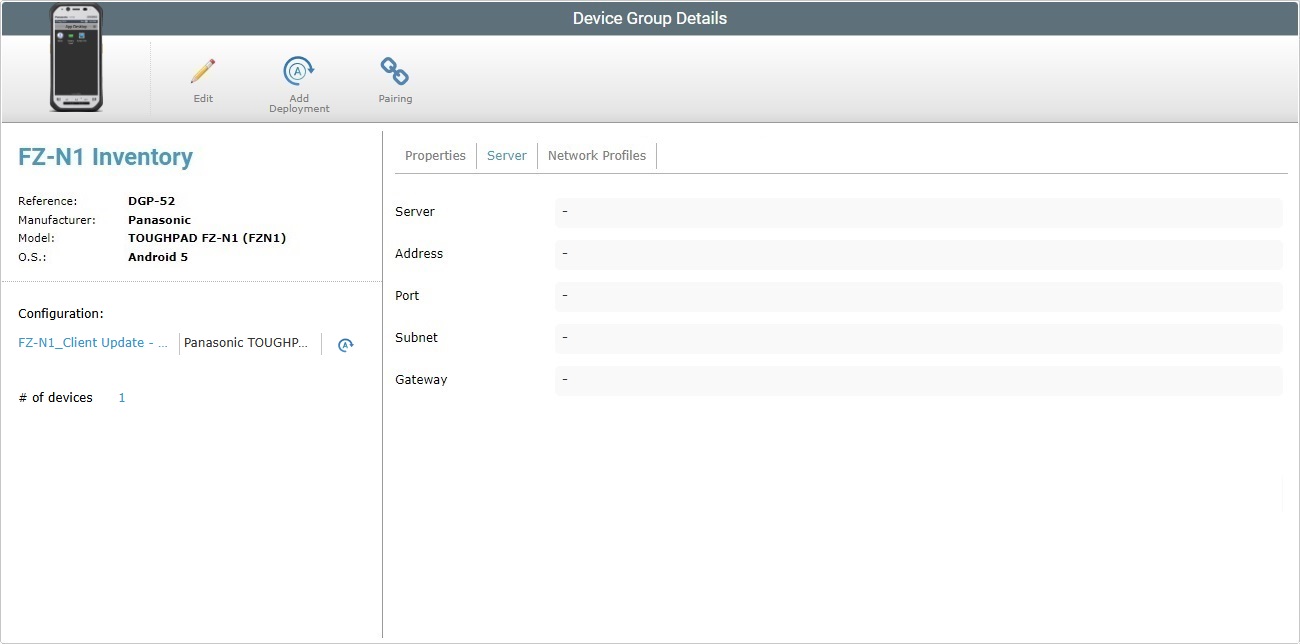
Task: Select the Edit pencil icon
Action: coord(202,71)
